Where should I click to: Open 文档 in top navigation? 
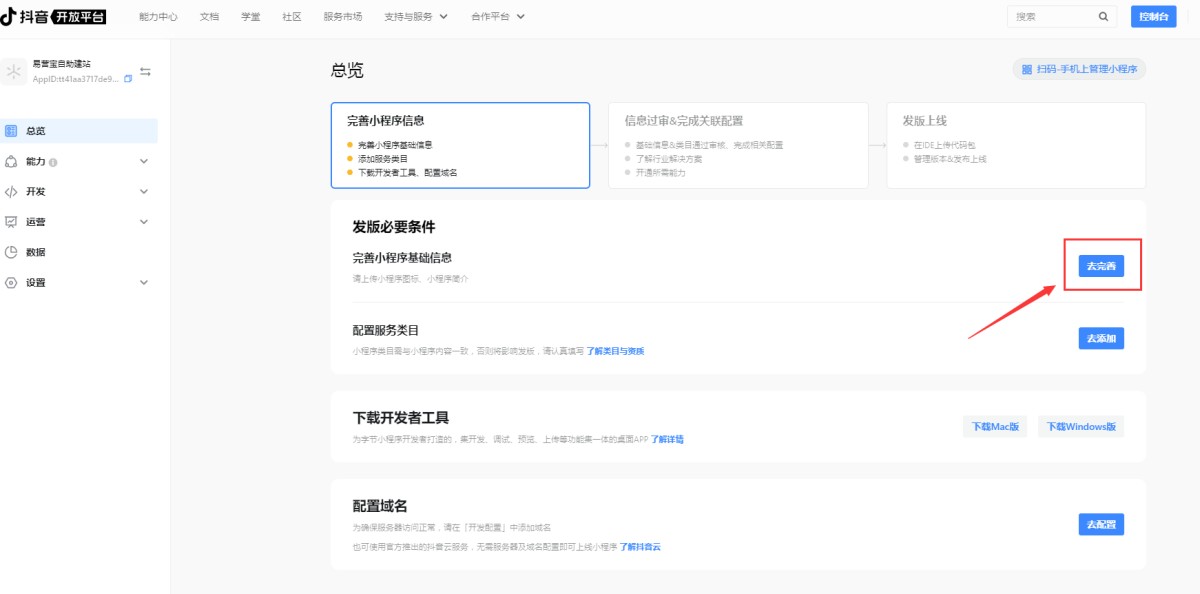[209, 16]
